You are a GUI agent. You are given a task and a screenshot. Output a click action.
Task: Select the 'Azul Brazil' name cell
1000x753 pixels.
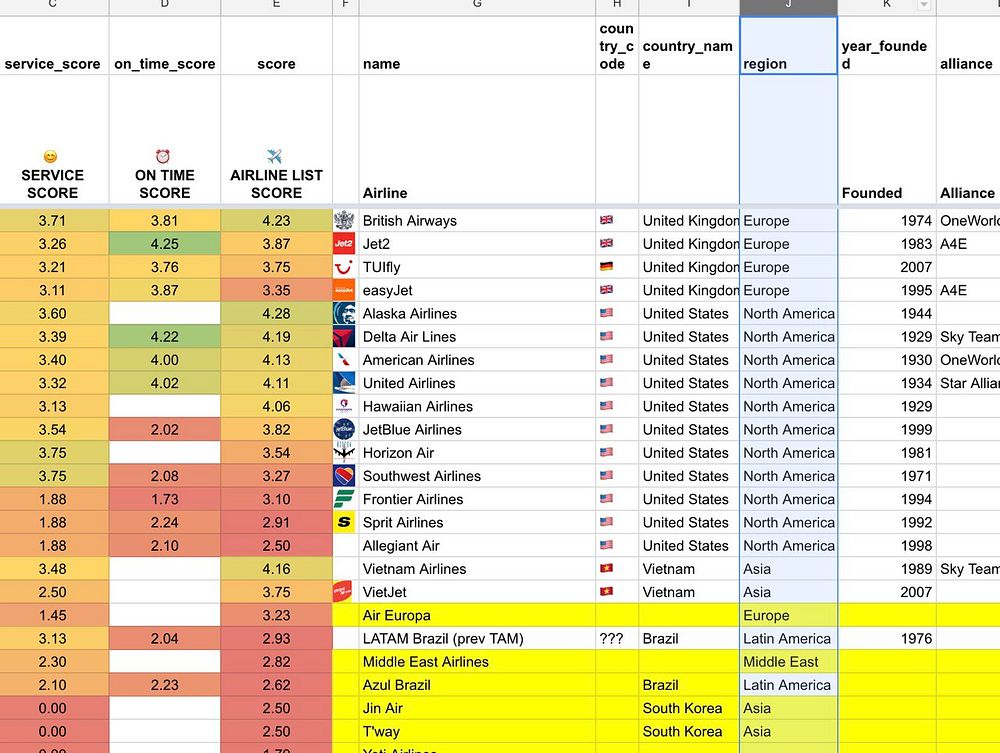tap(477, 685)
